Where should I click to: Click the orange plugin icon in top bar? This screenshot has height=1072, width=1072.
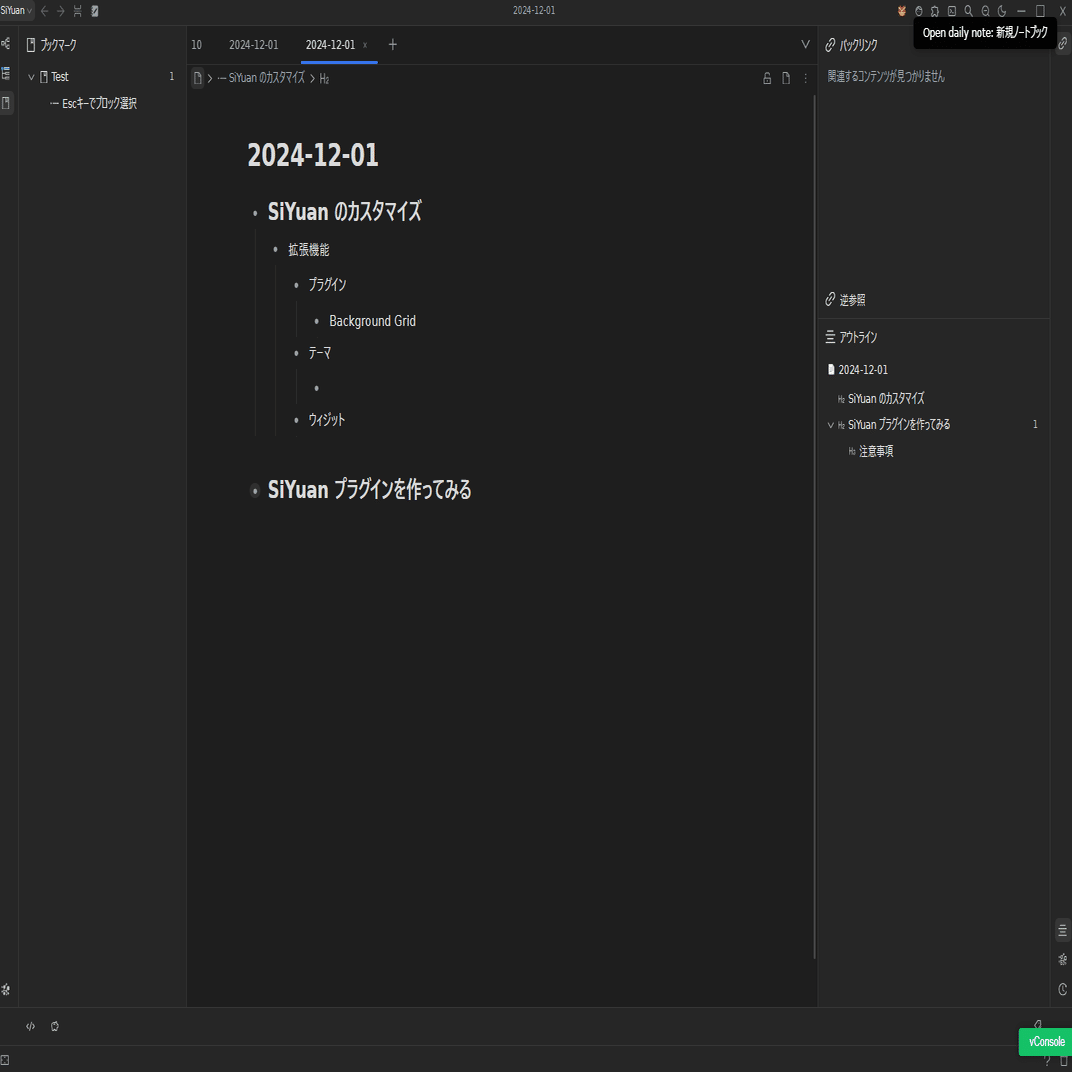point(902,11)
